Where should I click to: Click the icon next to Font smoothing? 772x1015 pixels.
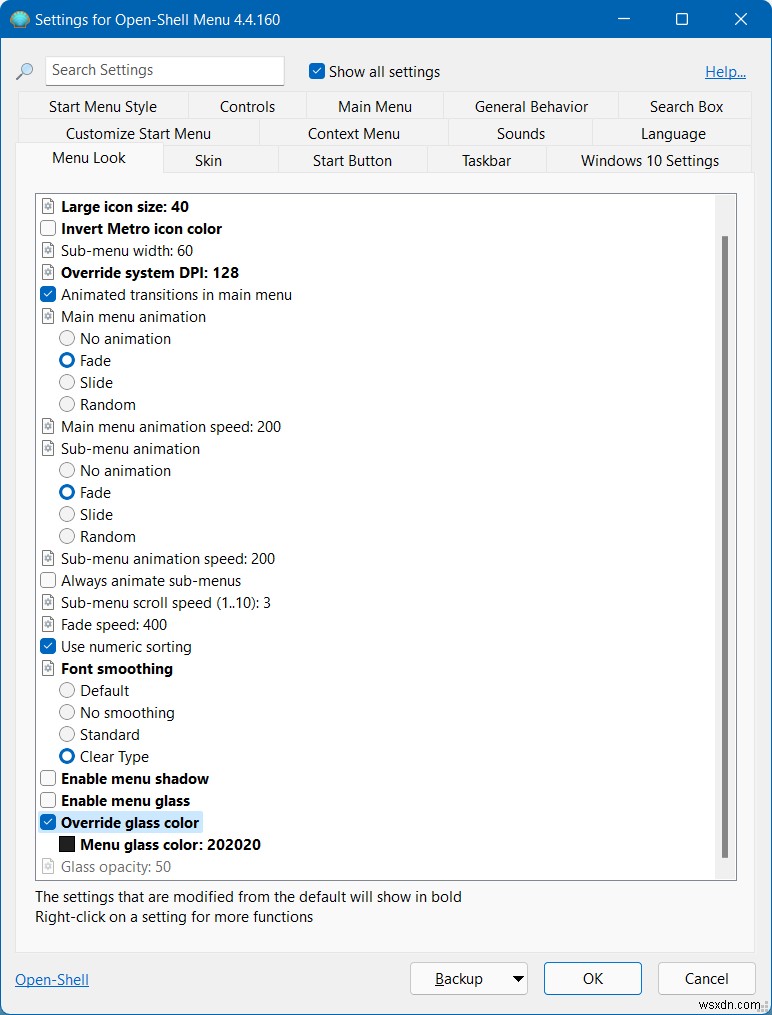[48, 669]
